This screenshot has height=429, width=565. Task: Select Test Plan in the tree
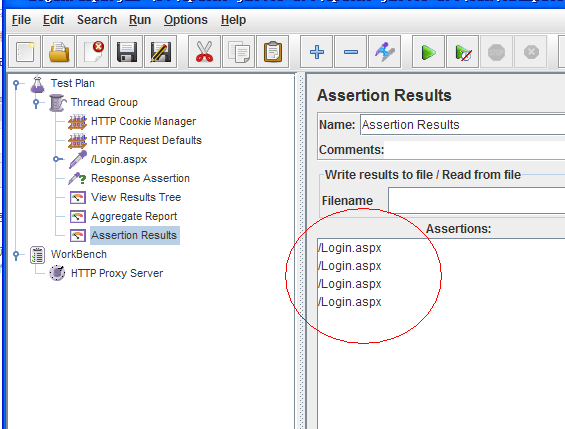pos(73,84)
